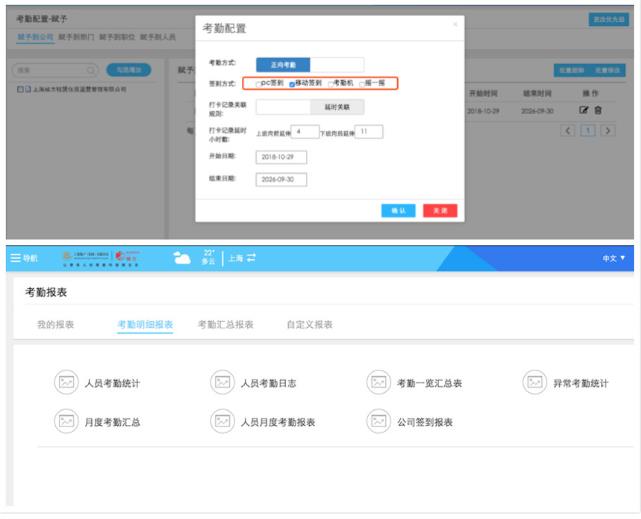Image resolution: width=641 pixels, height=519 pixels.
Task: Click the 2026-09-30 cell in the table
Action: tap(538, 111)
